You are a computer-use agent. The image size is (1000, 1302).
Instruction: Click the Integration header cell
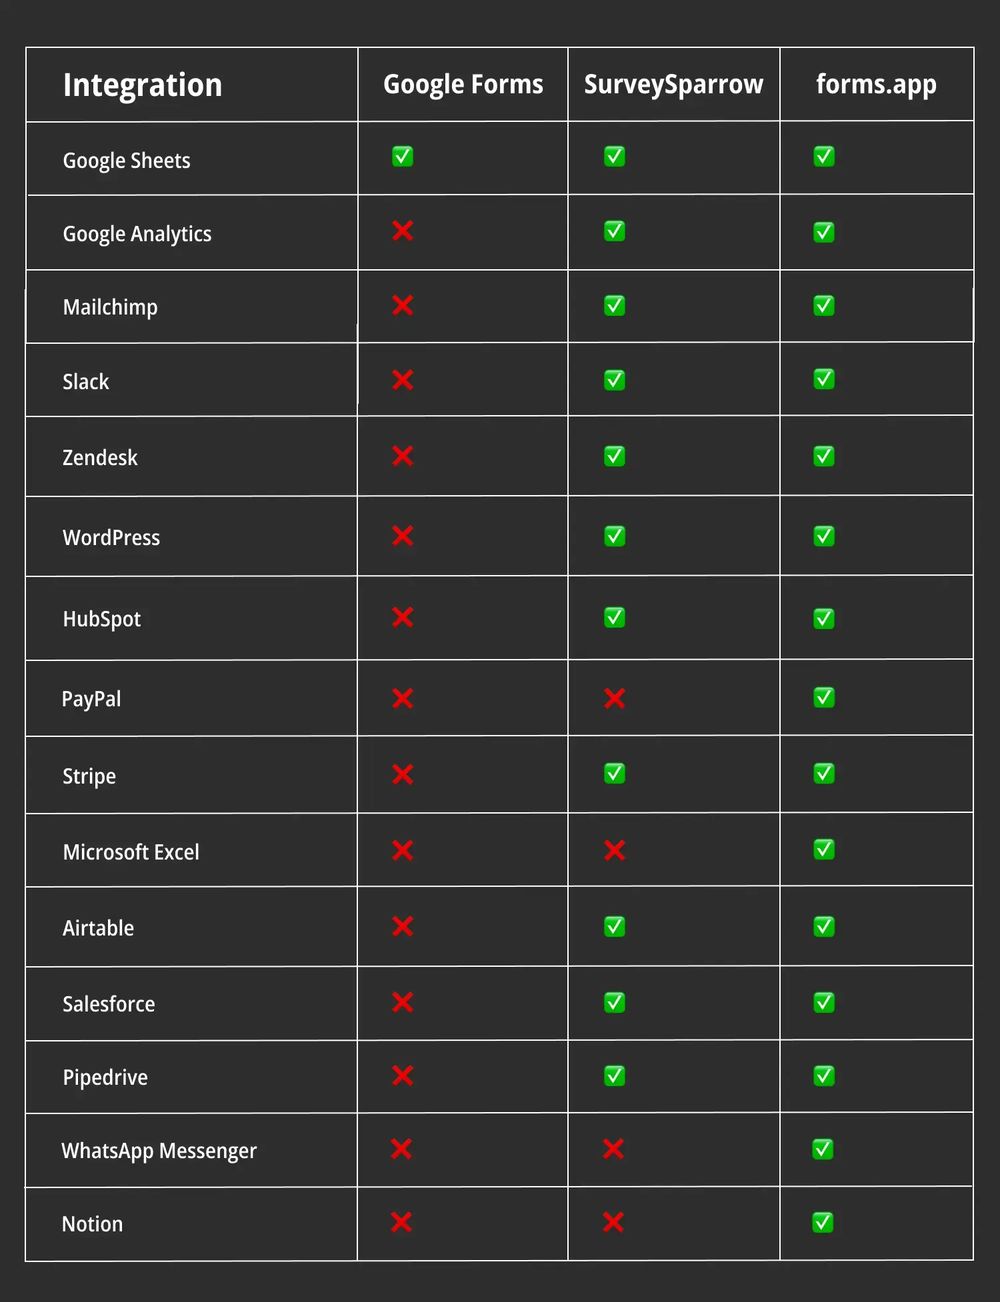point(143,85)
